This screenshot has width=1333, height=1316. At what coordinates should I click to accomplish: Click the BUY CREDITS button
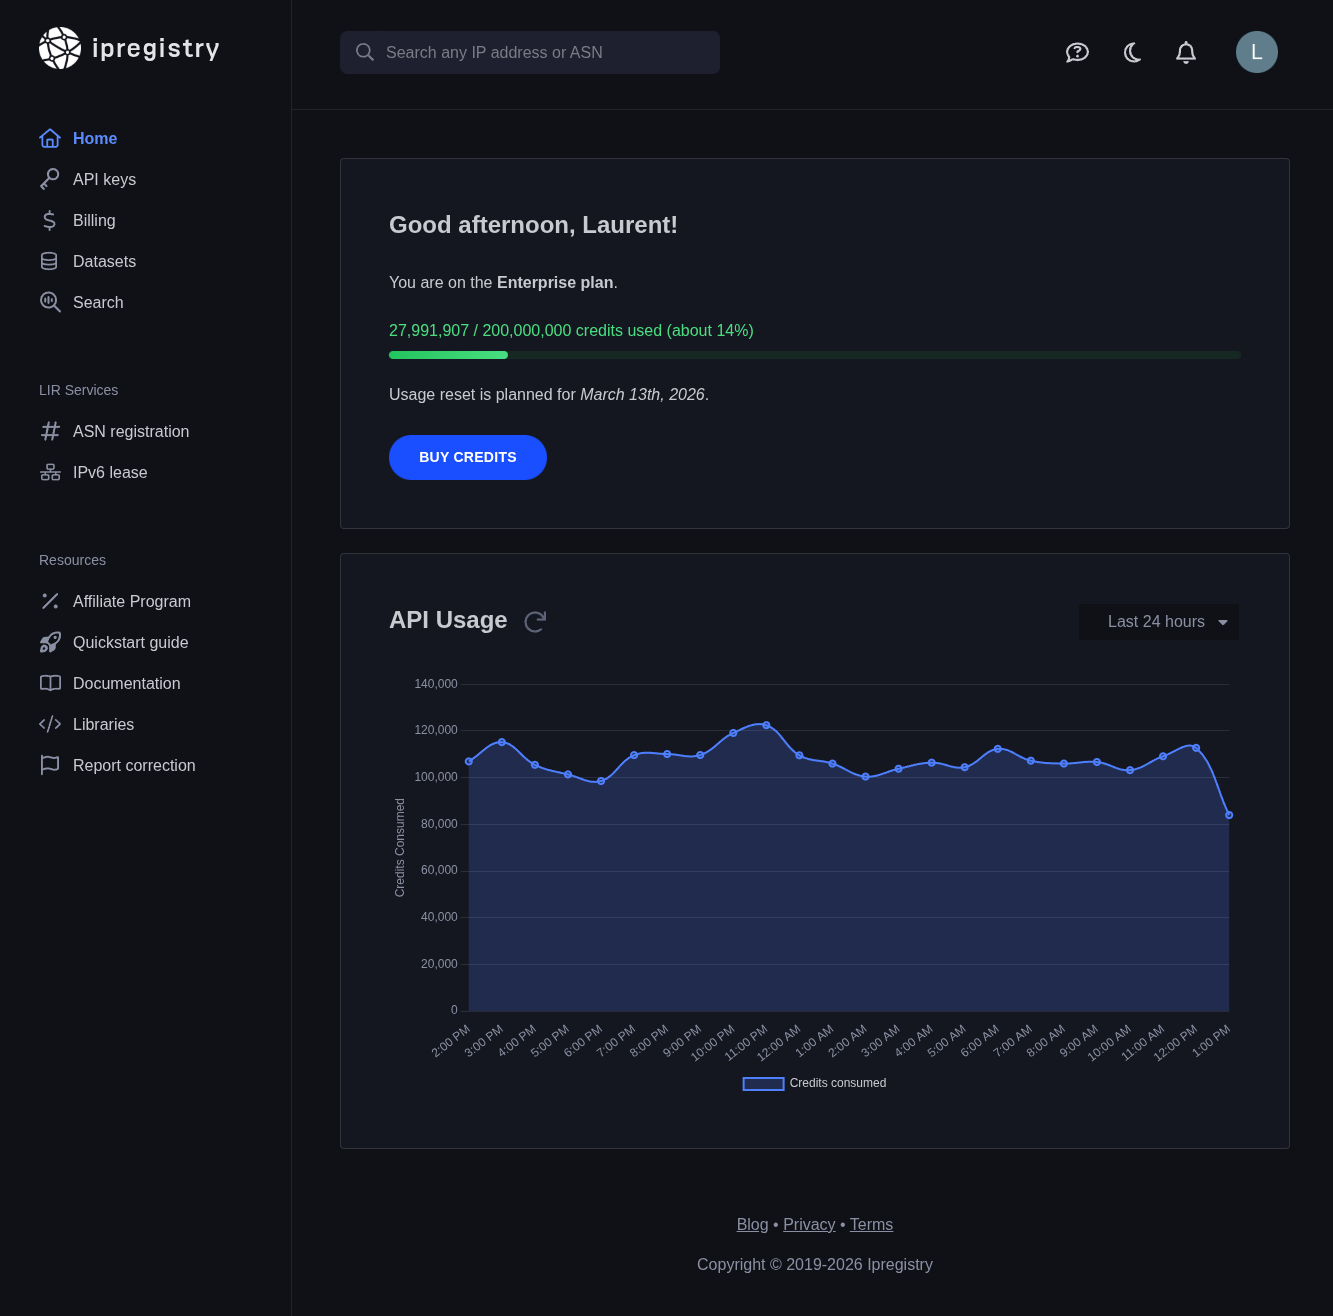click(x=467, y=457)
